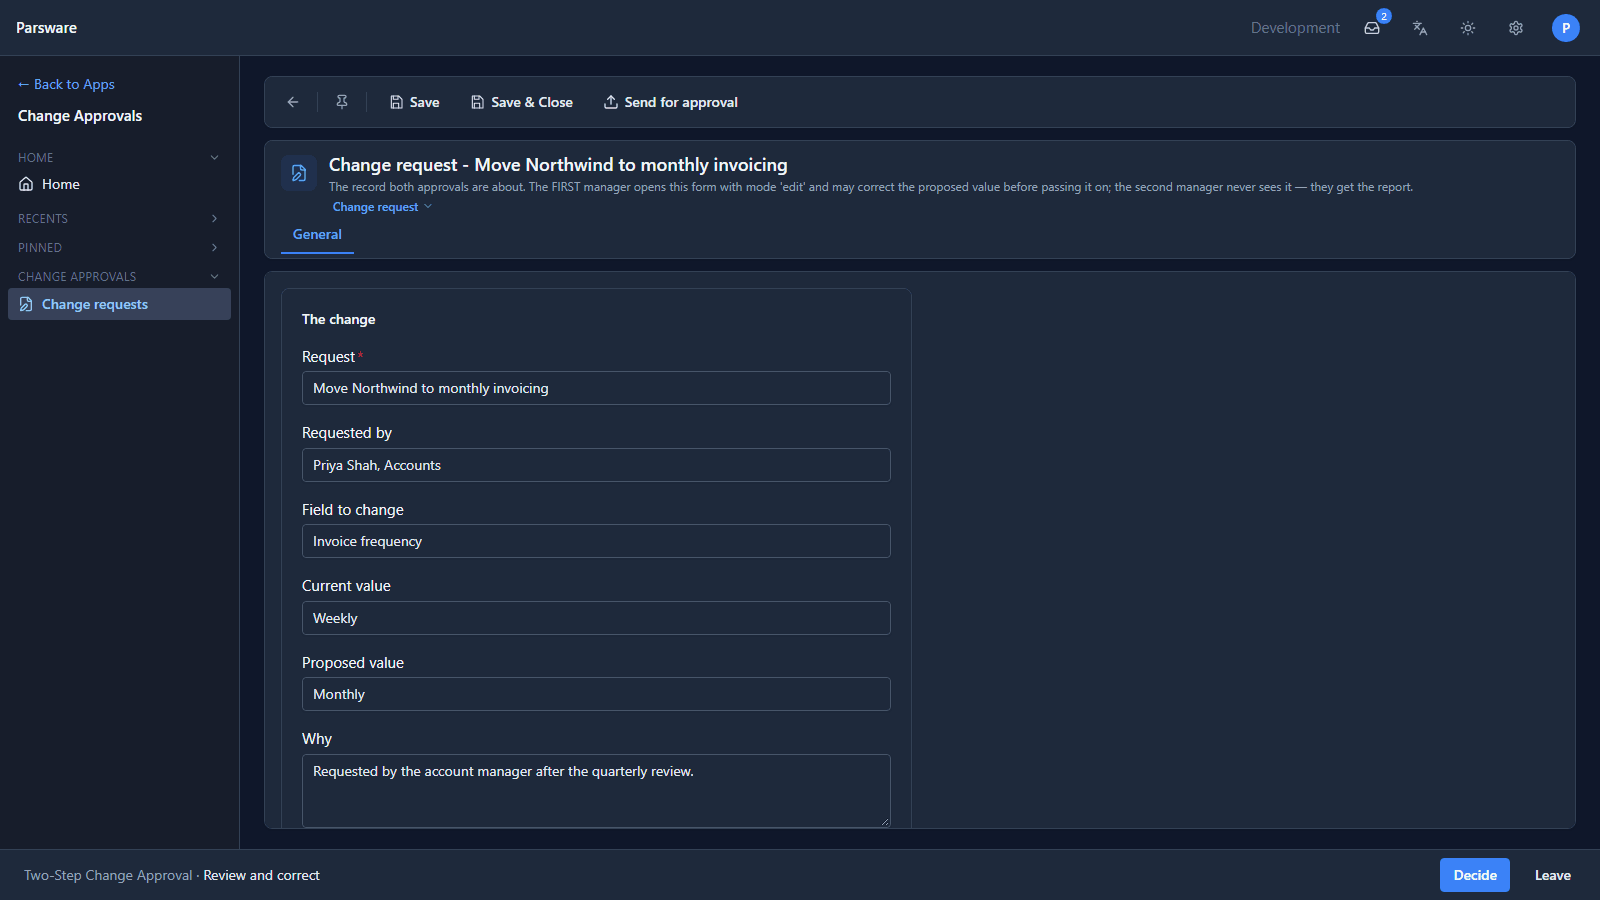Go back using the toolbar arrow icon
The height and width of the screenshot is (900, 1600).
293,102
